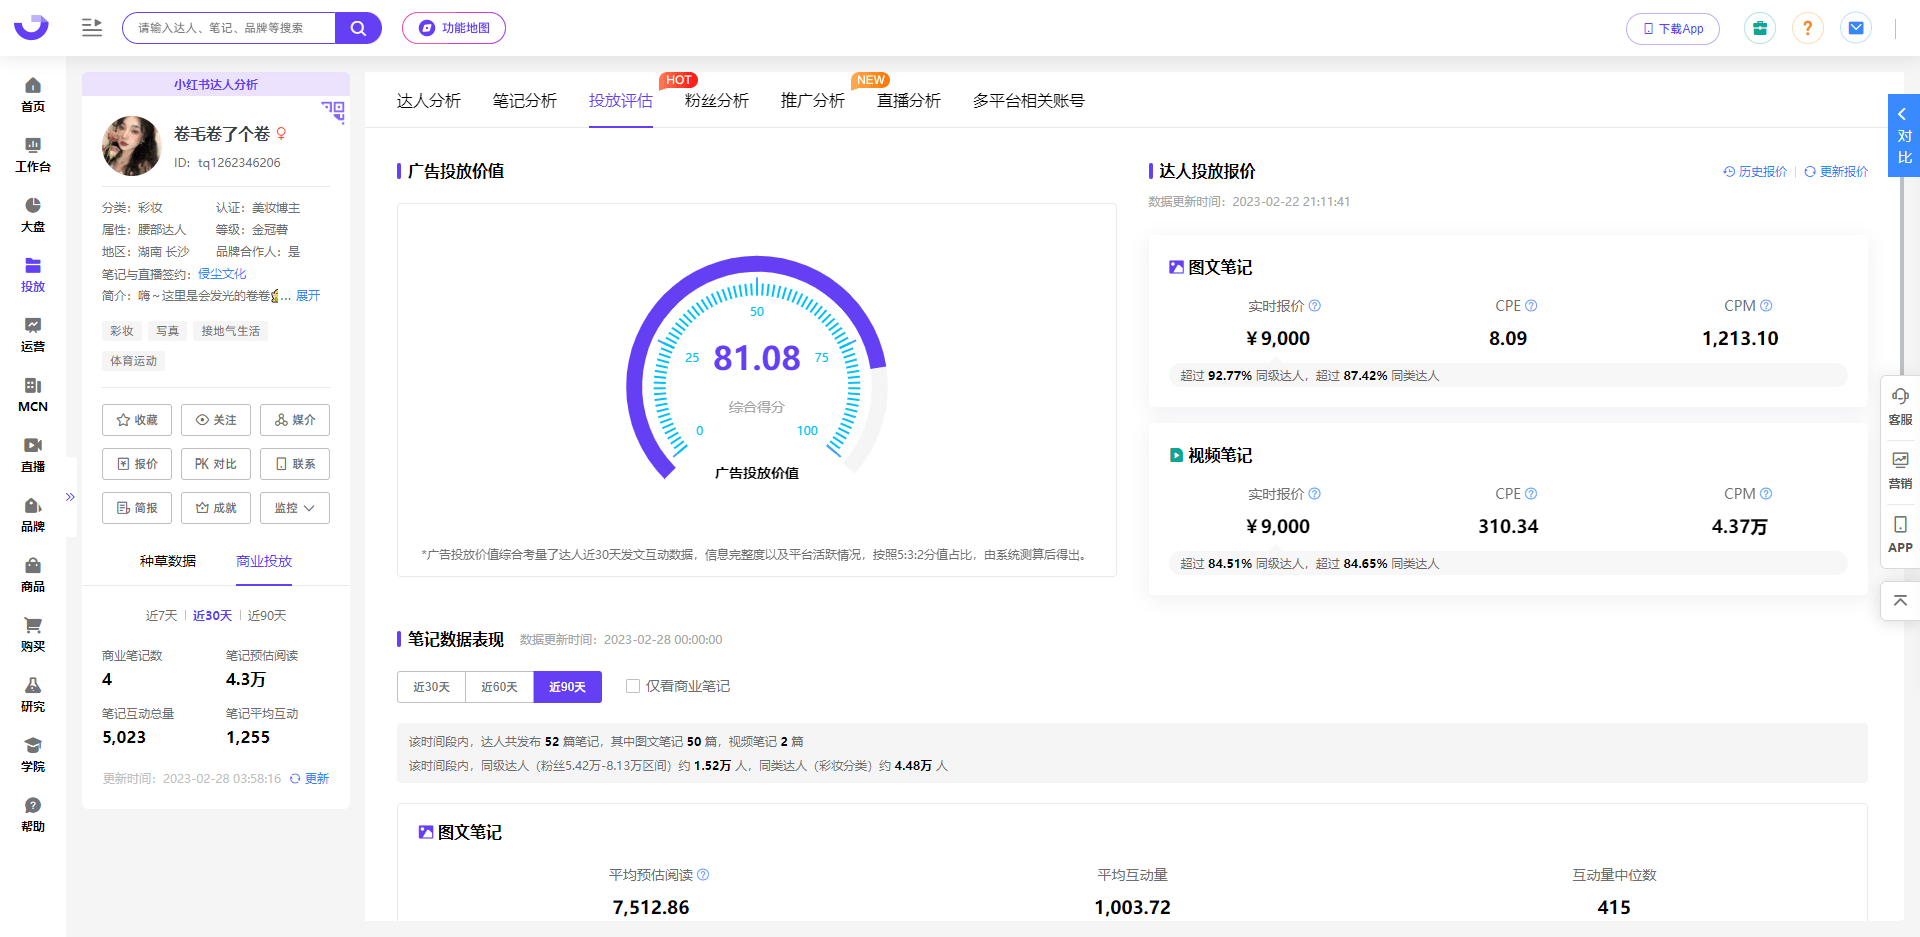Select 近30天 in 笔记数据表现
Screen dimensions: 1920x937
pos(431,687)
